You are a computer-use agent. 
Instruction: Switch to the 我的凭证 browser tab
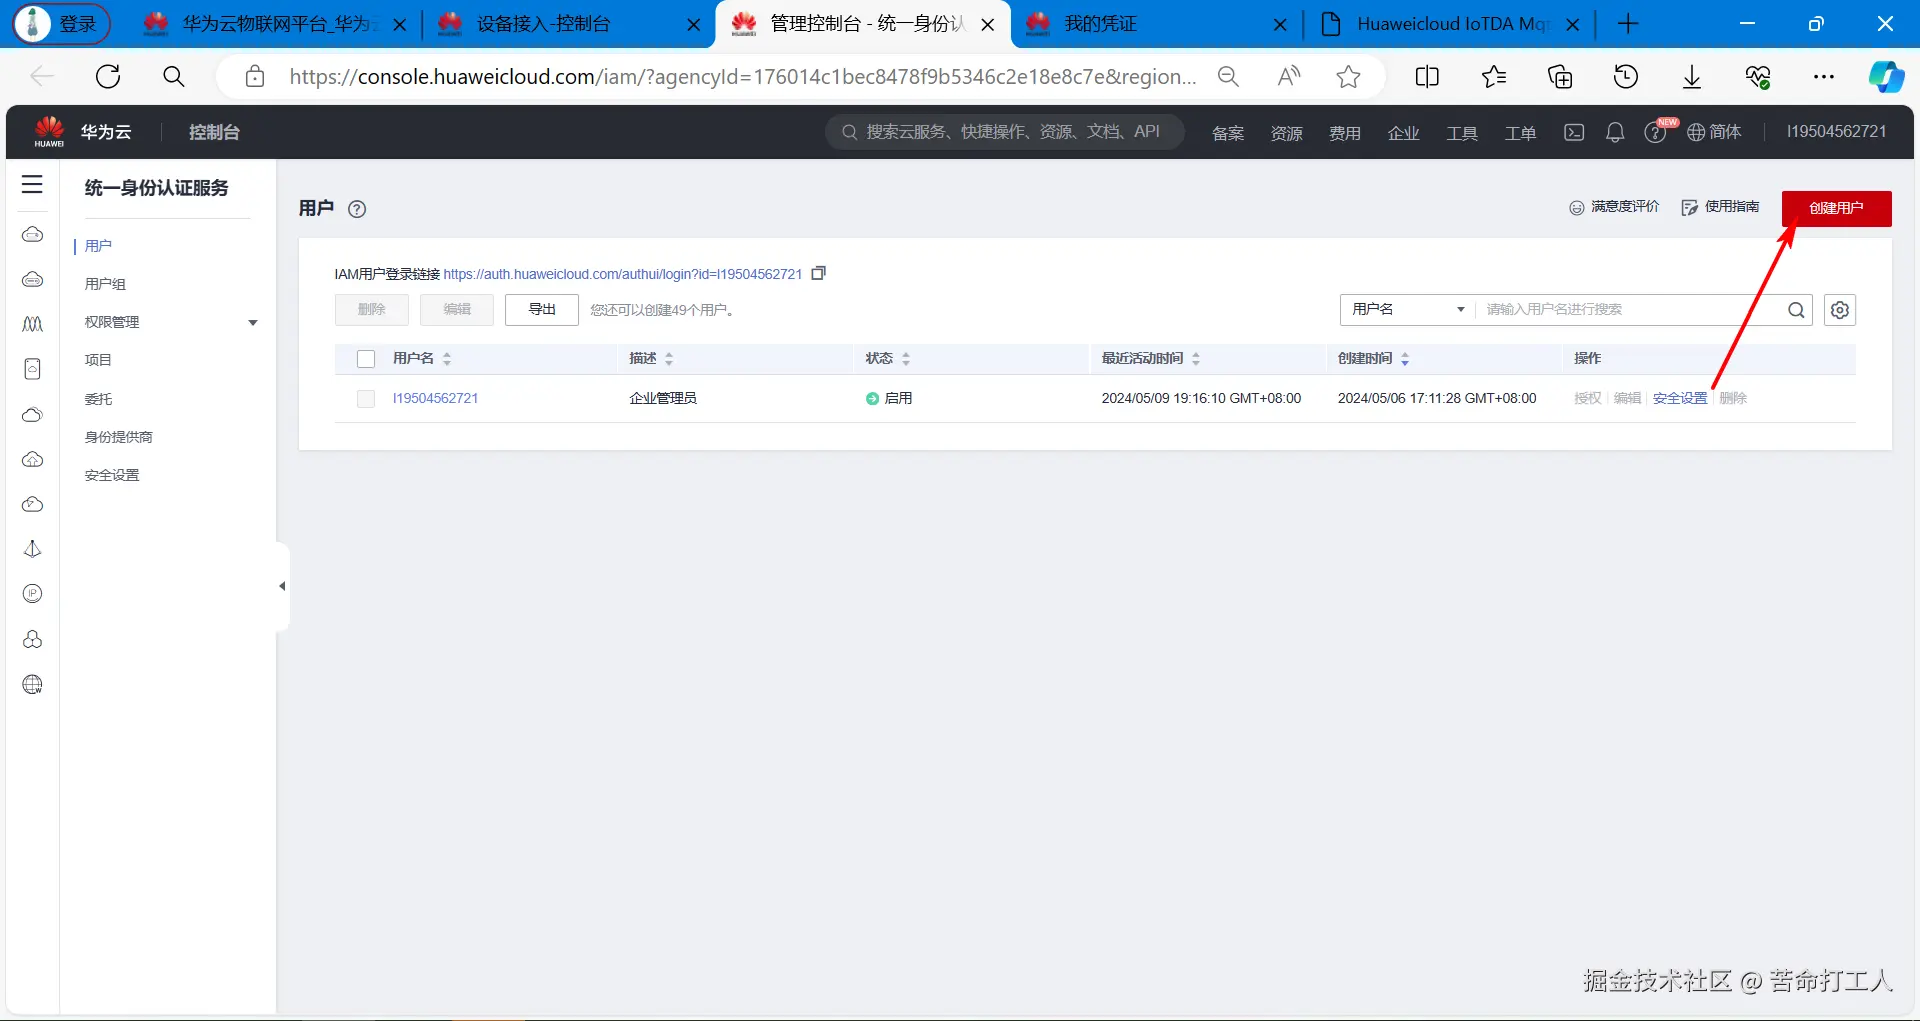1100,23
